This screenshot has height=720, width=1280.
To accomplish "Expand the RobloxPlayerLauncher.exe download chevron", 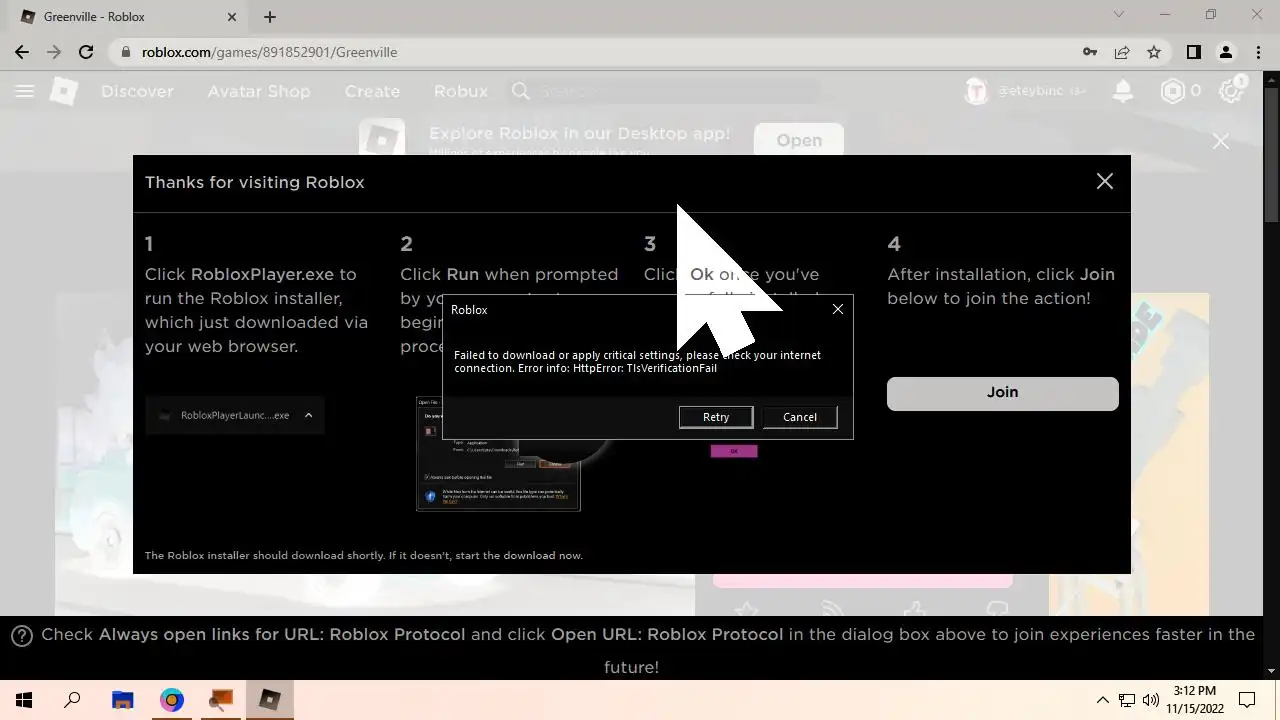I will pos(308,415).
